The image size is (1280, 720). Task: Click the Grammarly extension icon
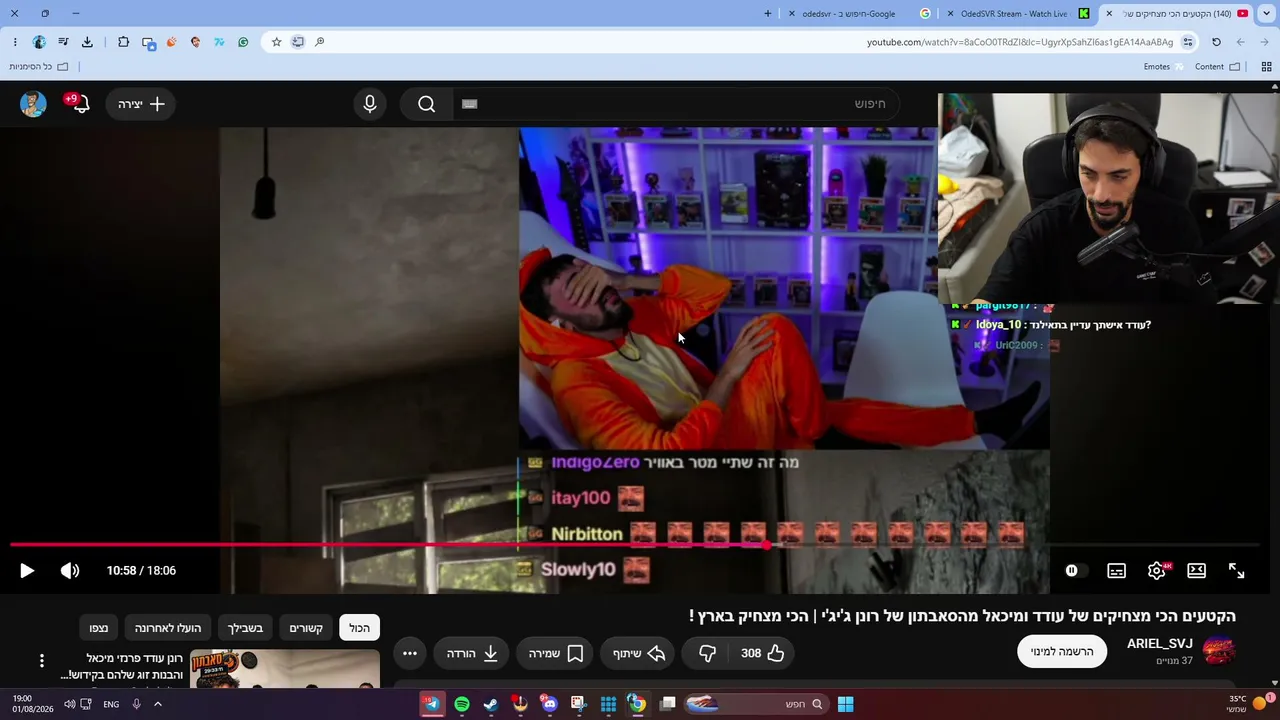click(243, 42)
